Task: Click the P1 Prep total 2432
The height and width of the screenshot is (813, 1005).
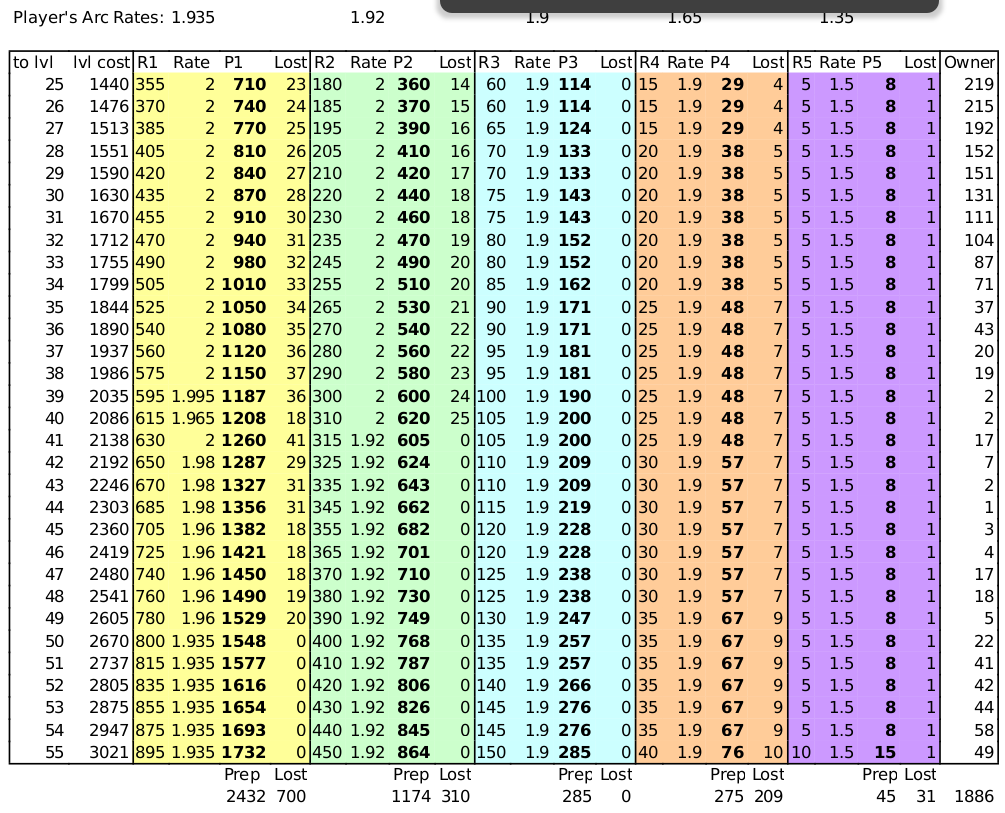Action: click(246, 796)
